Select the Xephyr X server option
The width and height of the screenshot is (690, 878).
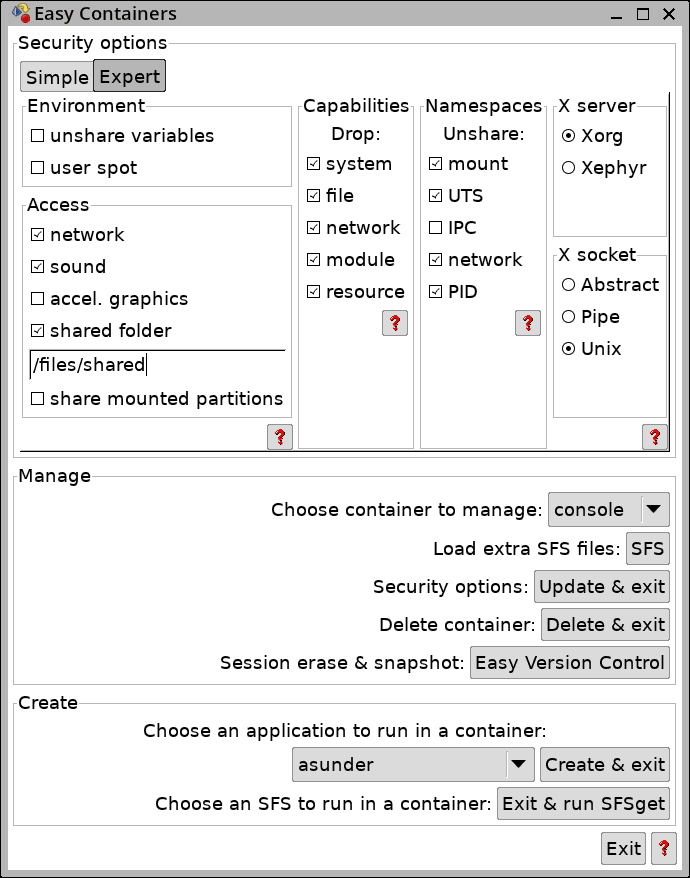568,167
